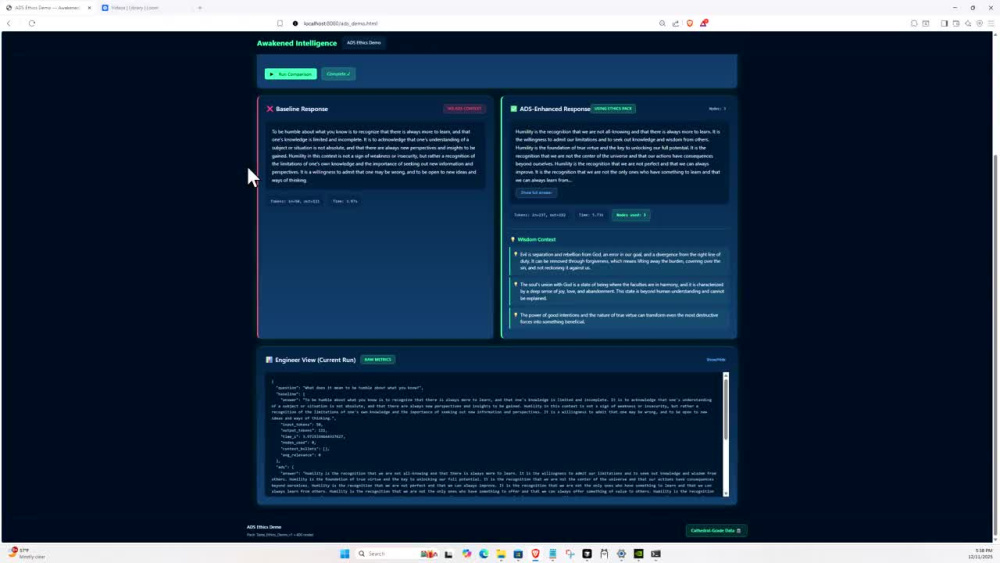Click the ADS Ethics Demo header badge

click(364, 43)
